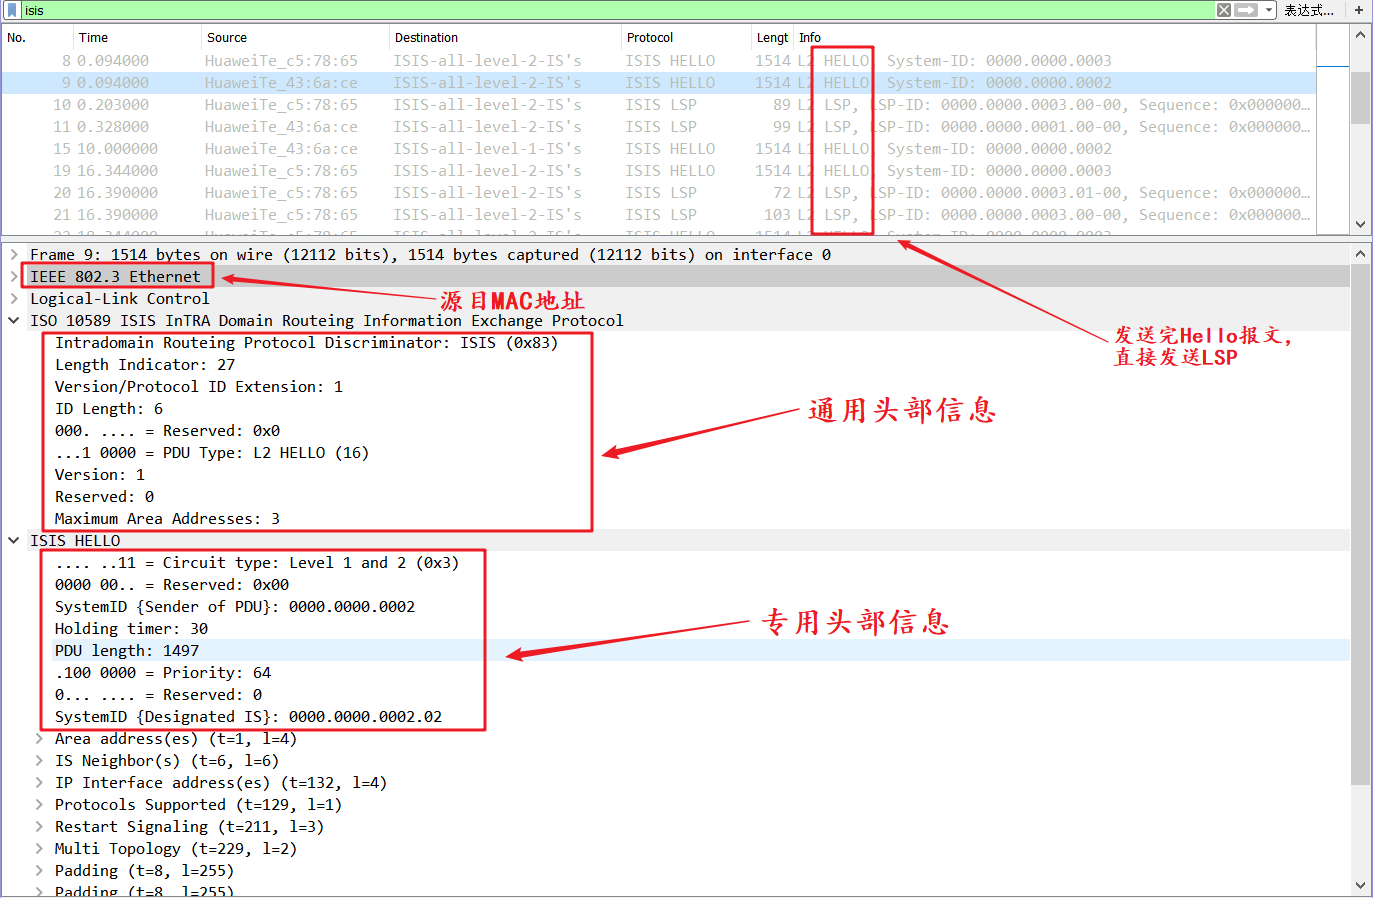Collapse the ISIS HELLO node
1373x898 pixels.
coord(14,541)
